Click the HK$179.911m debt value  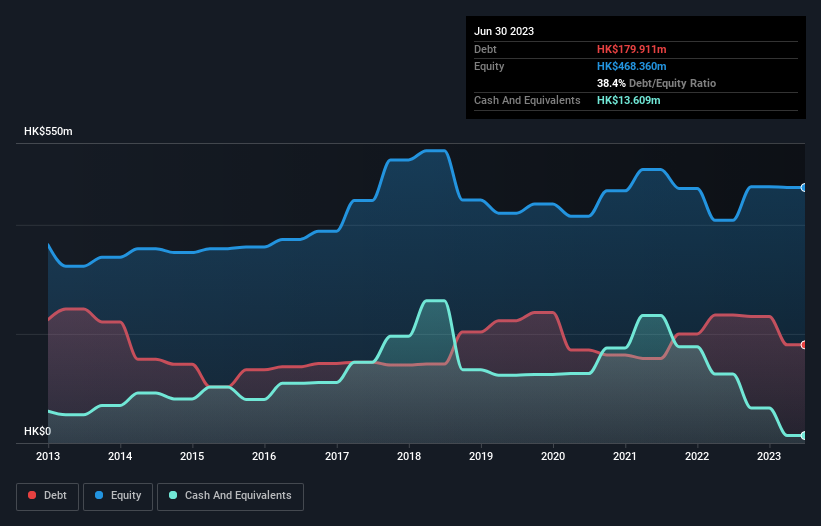pos(631,49)
